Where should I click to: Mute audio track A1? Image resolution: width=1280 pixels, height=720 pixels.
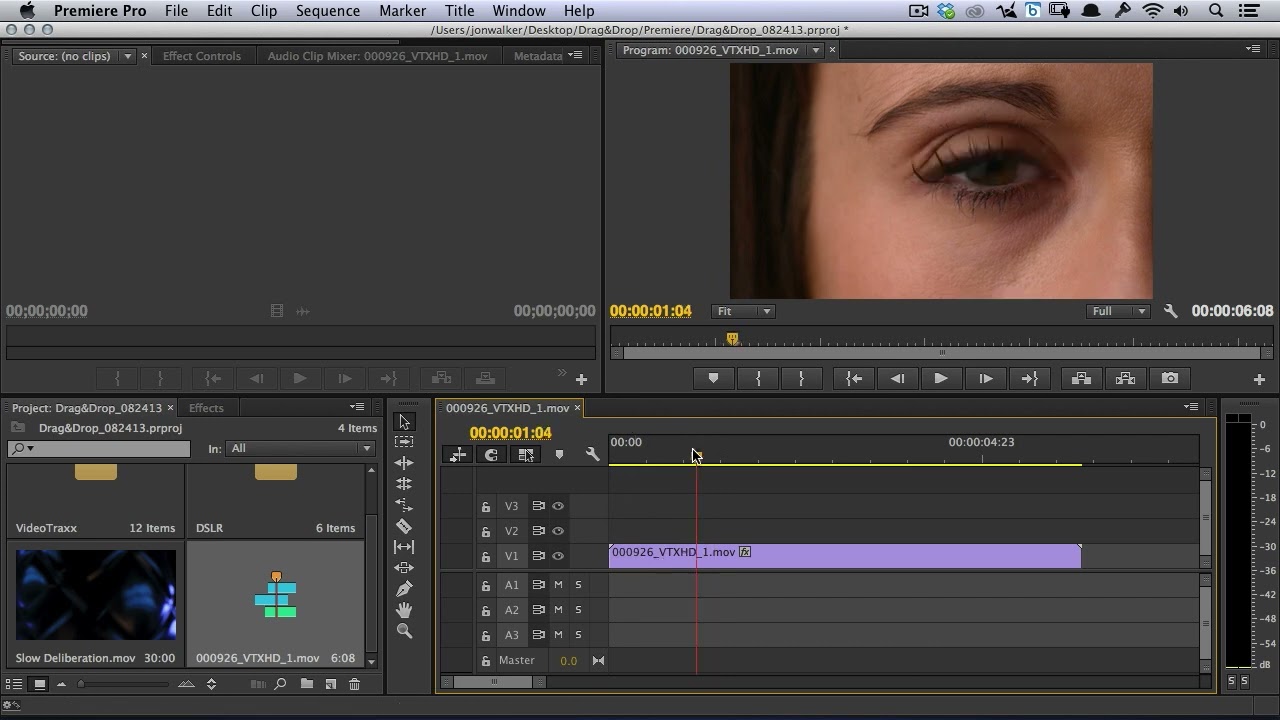(558, 585)
